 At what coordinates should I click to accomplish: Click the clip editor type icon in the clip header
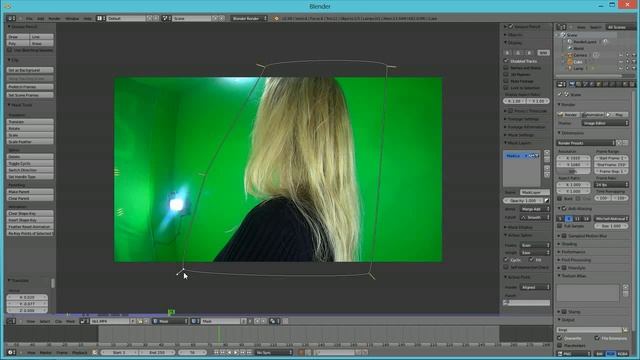[10, 321]
